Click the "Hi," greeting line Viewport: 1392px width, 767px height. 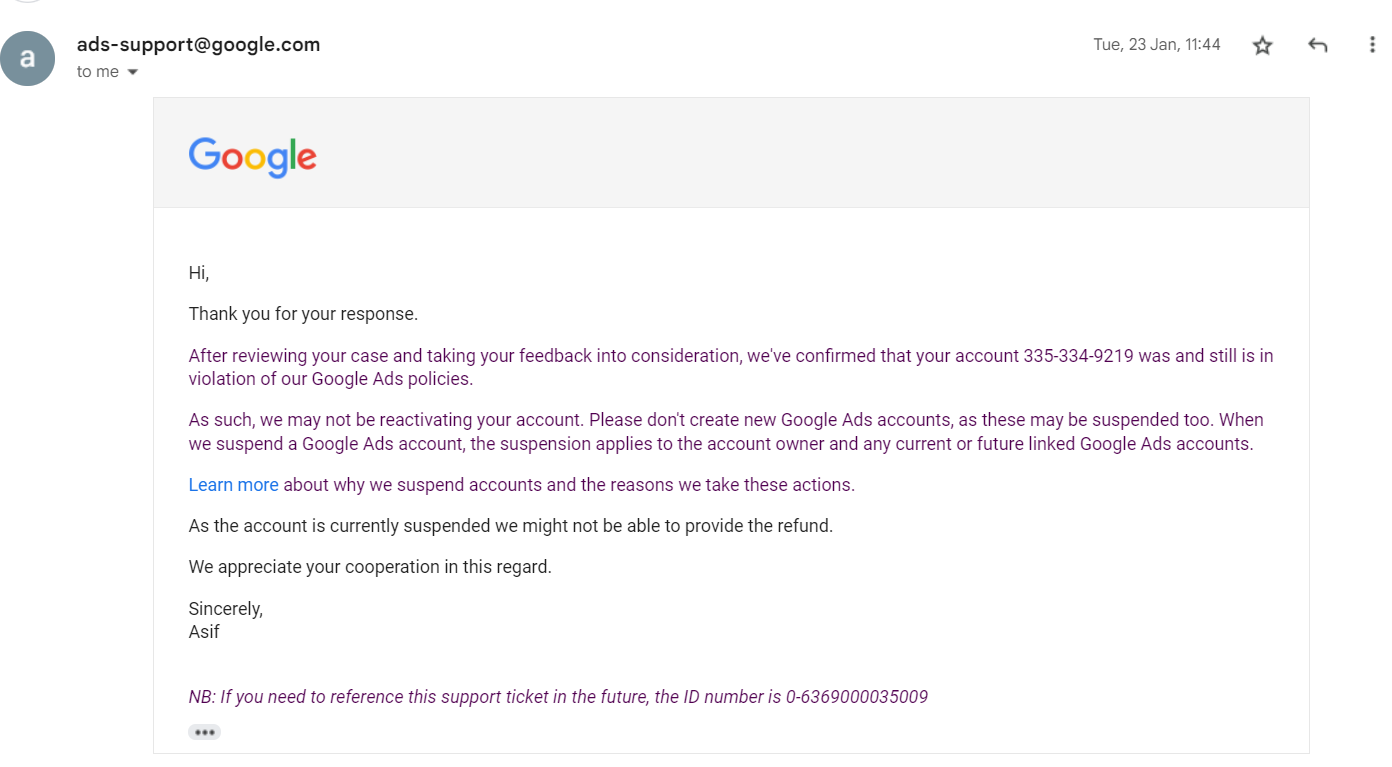[x=199, y=273]
